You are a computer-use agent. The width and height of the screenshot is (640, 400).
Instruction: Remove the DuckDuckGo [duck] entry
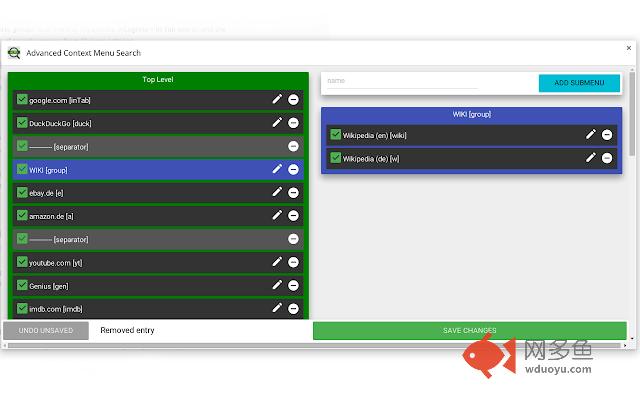click(x=293, y=123)
